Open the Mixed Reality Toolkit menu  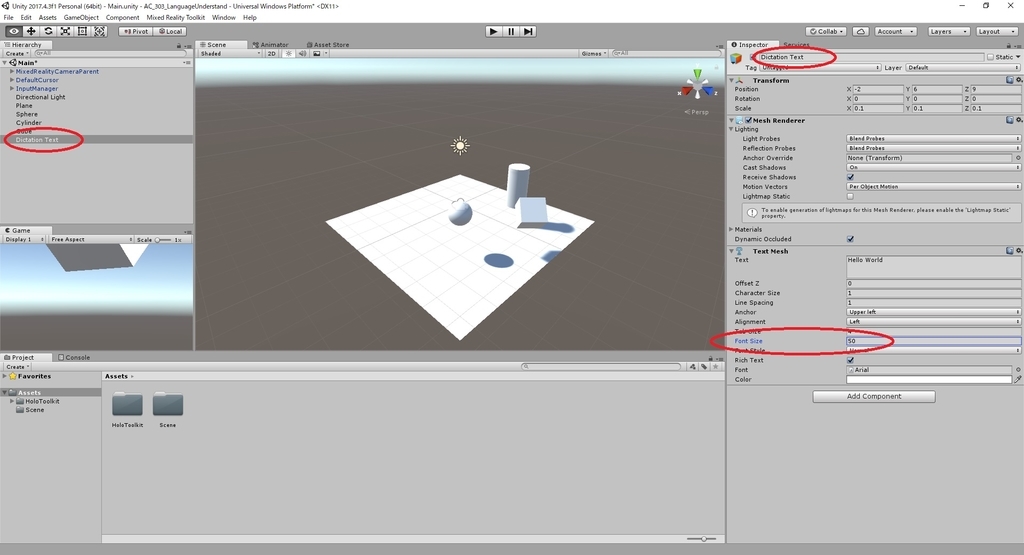point(176,18)
